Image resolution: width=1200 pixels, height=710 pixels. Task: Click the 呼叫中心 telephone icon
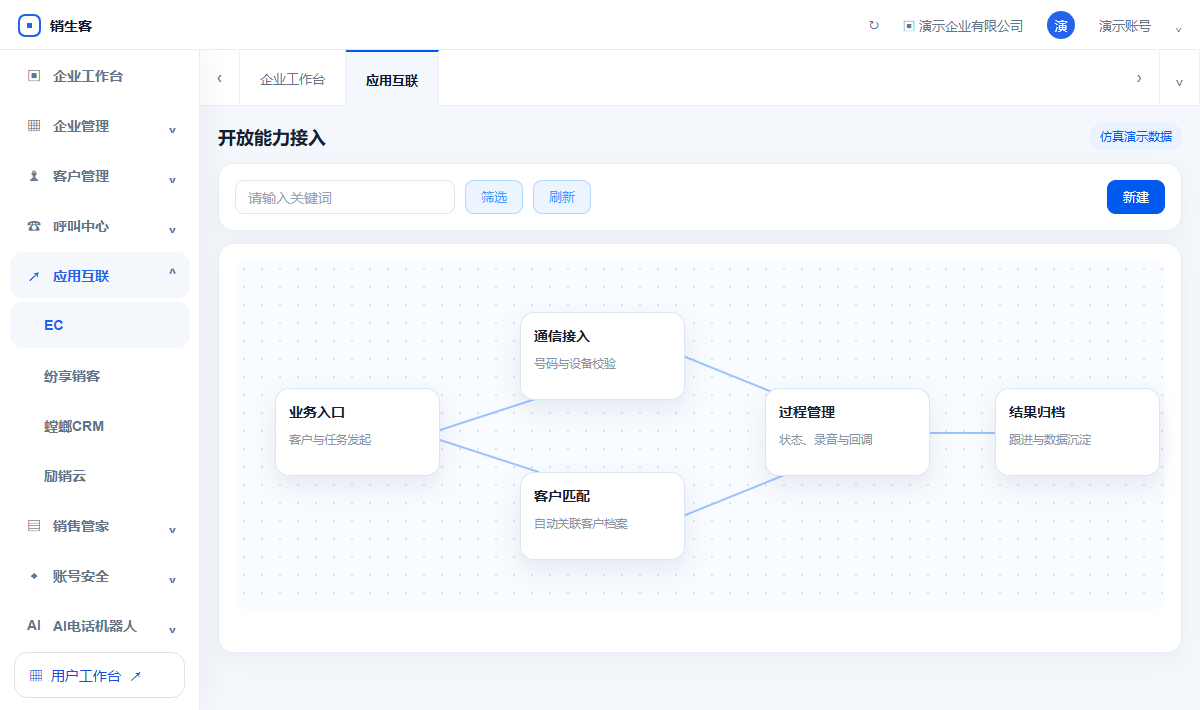pyautogui.click(x=34, y=226)
